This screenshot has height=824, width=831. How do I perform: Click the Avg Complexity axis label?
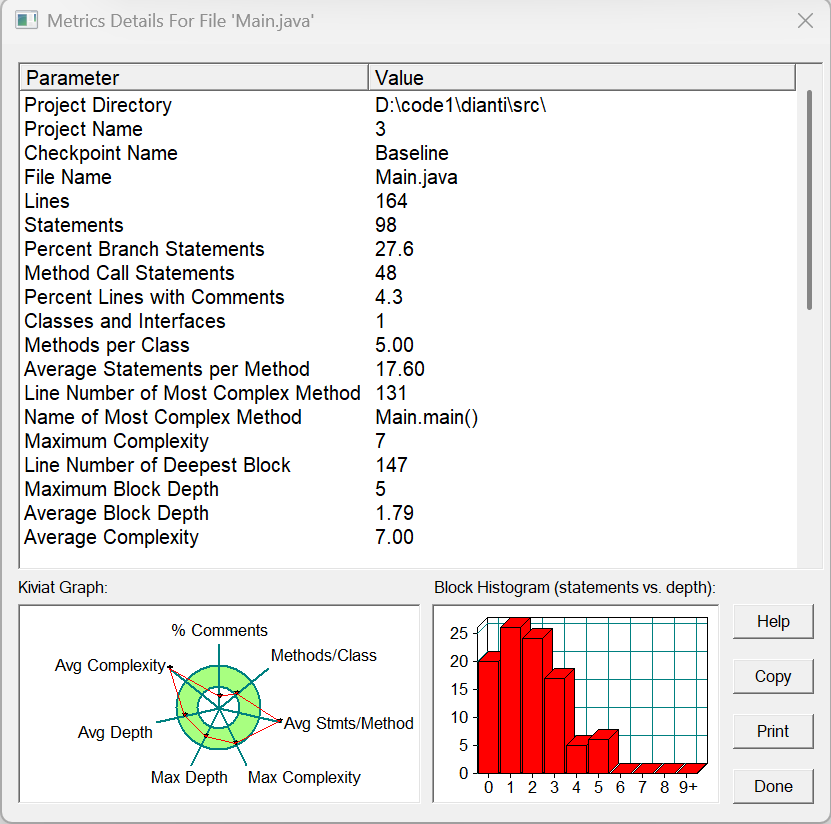110,666
